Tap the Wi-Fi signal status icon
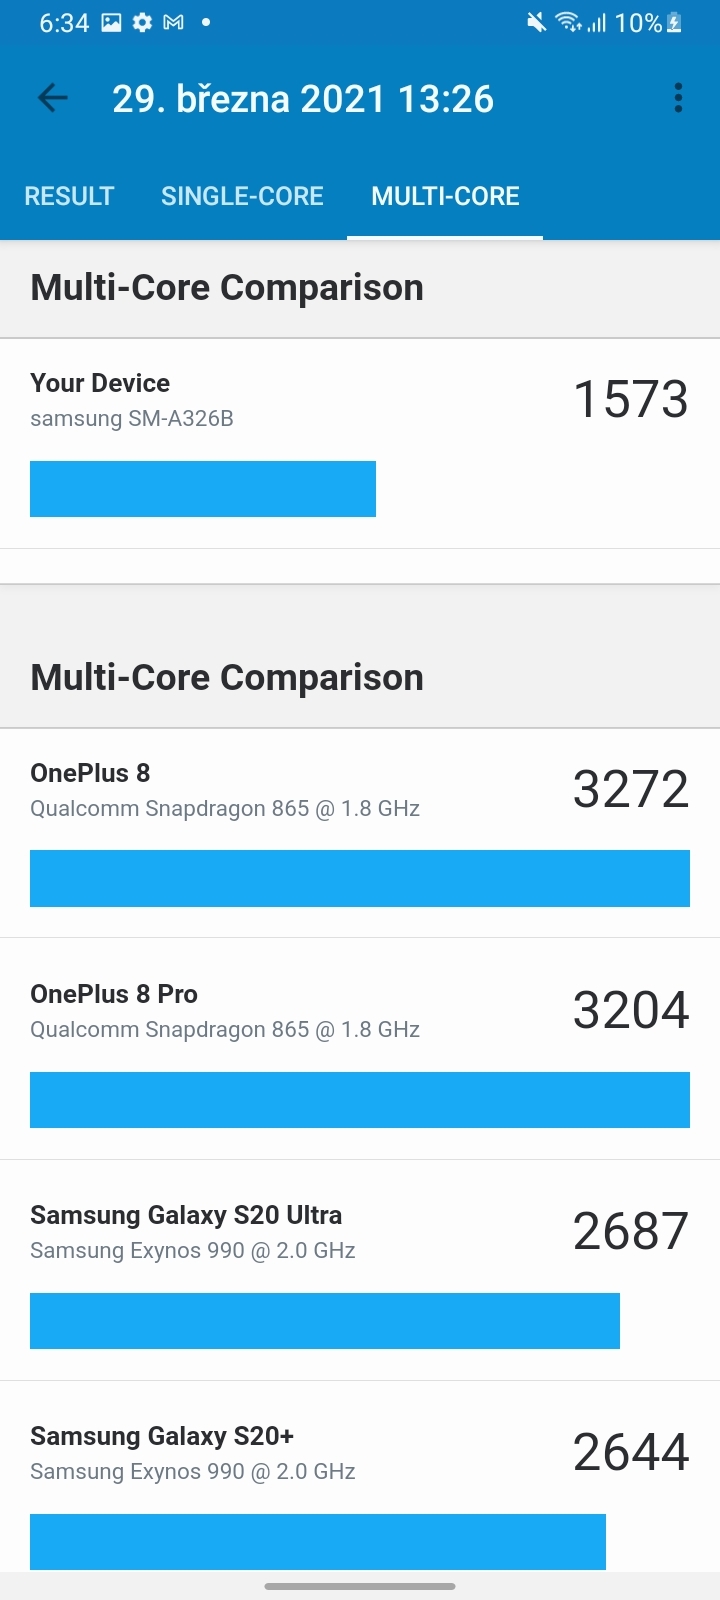720x1600 pixels. pyautogui.click(x=568, y=22)
